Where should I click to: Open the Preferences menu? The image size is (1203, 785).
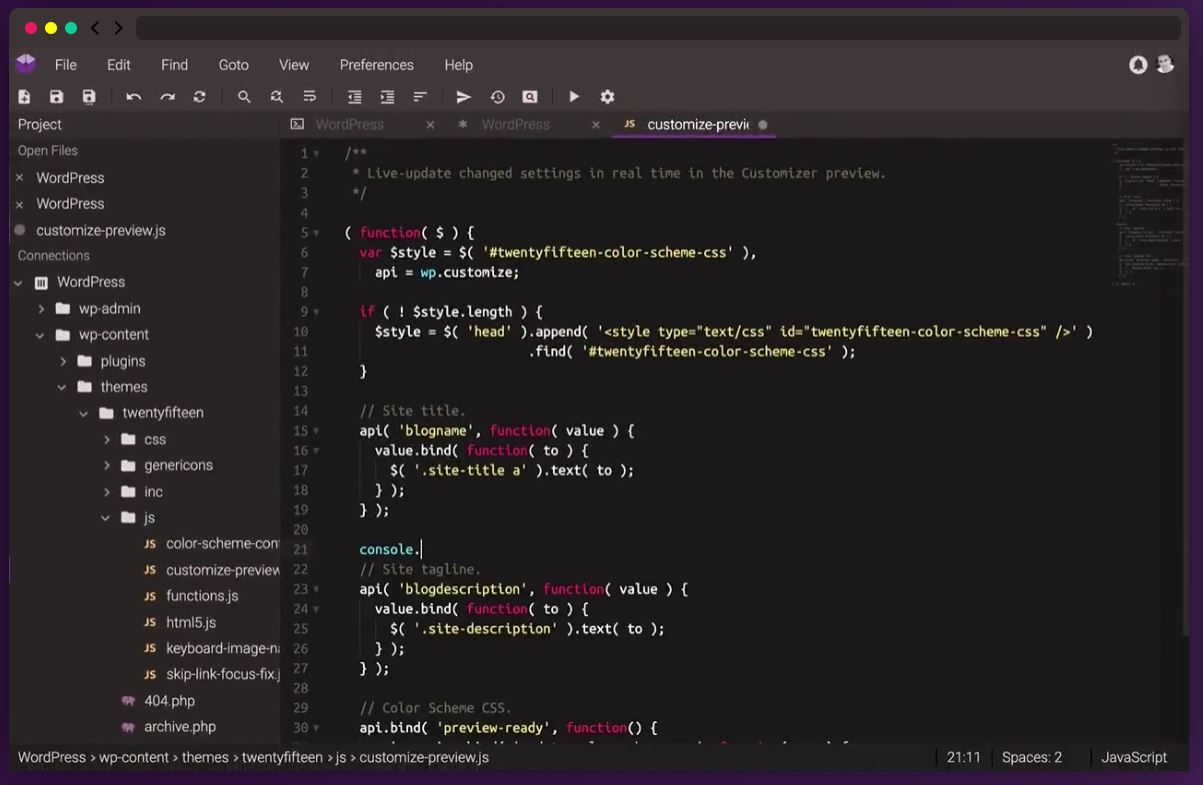[x=376, y=65]
